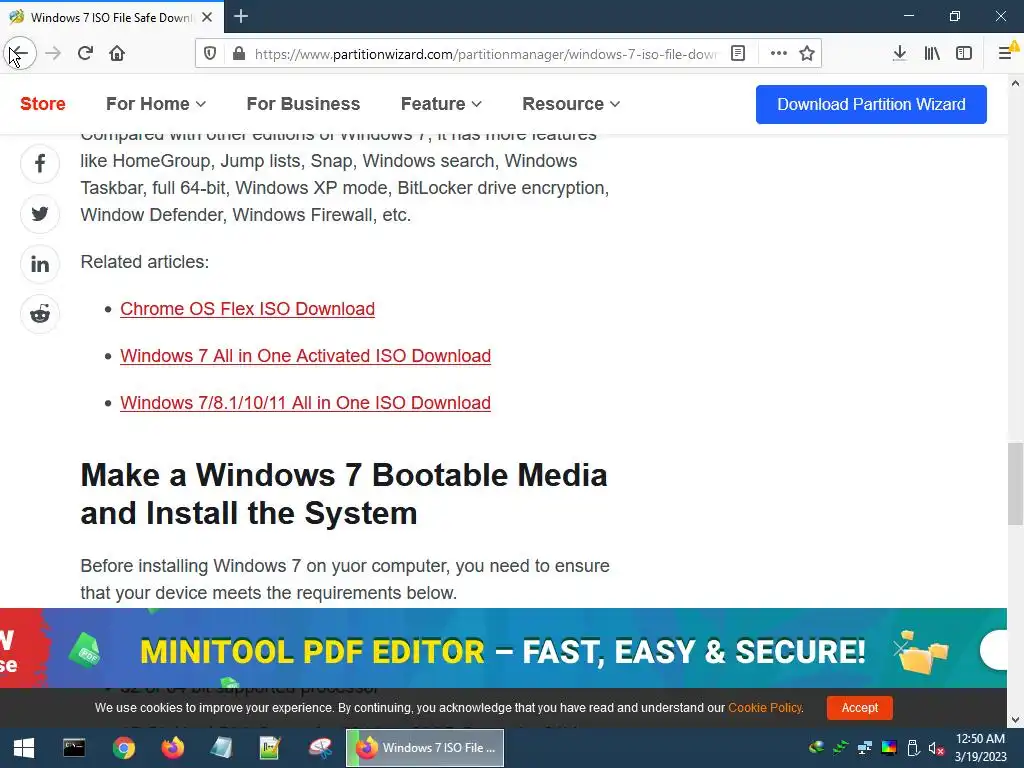The height and width of the screenshot is (768, 1024).
Task: Select the Windows 7 ISO File Safe Download tab
Action: 112,17
